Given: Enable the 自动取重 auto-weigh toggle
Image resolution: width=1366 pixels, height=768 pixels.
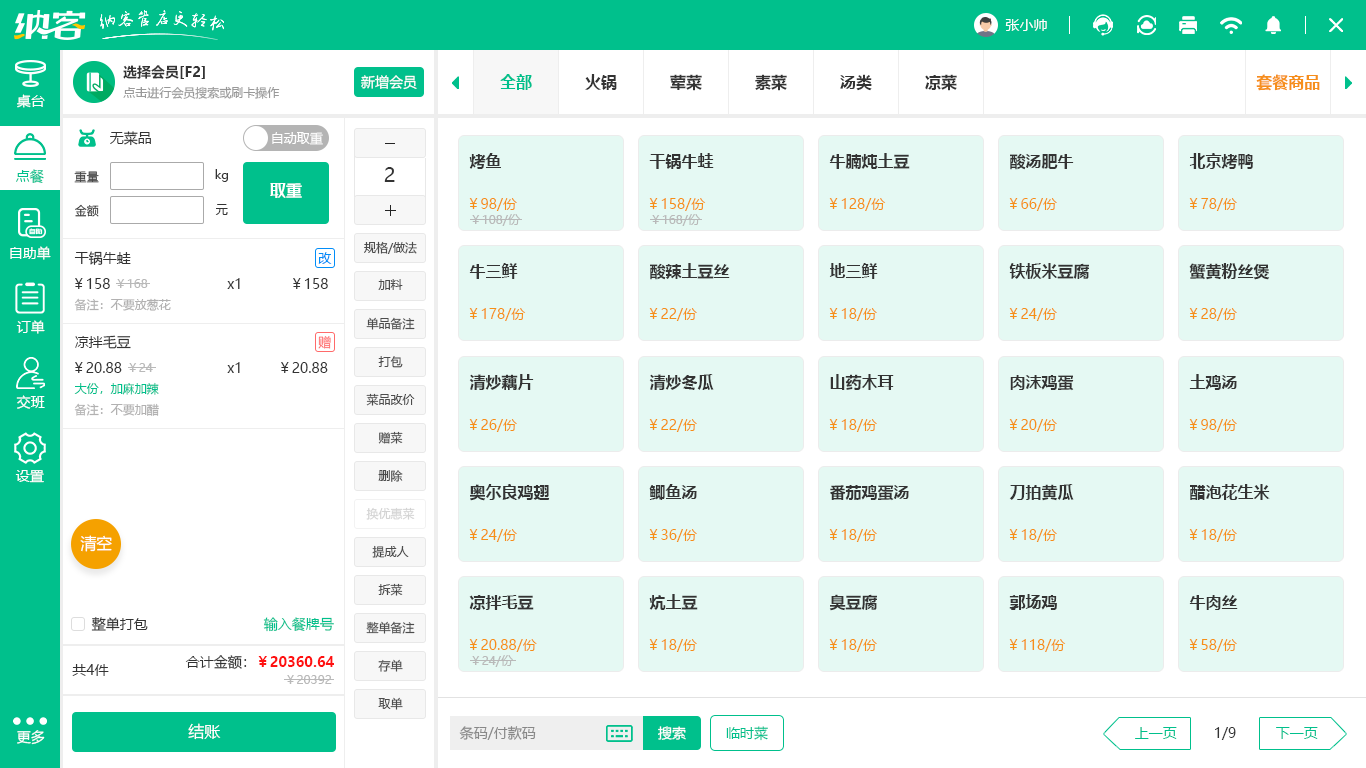Looking at the screenshot, I should [285, 138].
